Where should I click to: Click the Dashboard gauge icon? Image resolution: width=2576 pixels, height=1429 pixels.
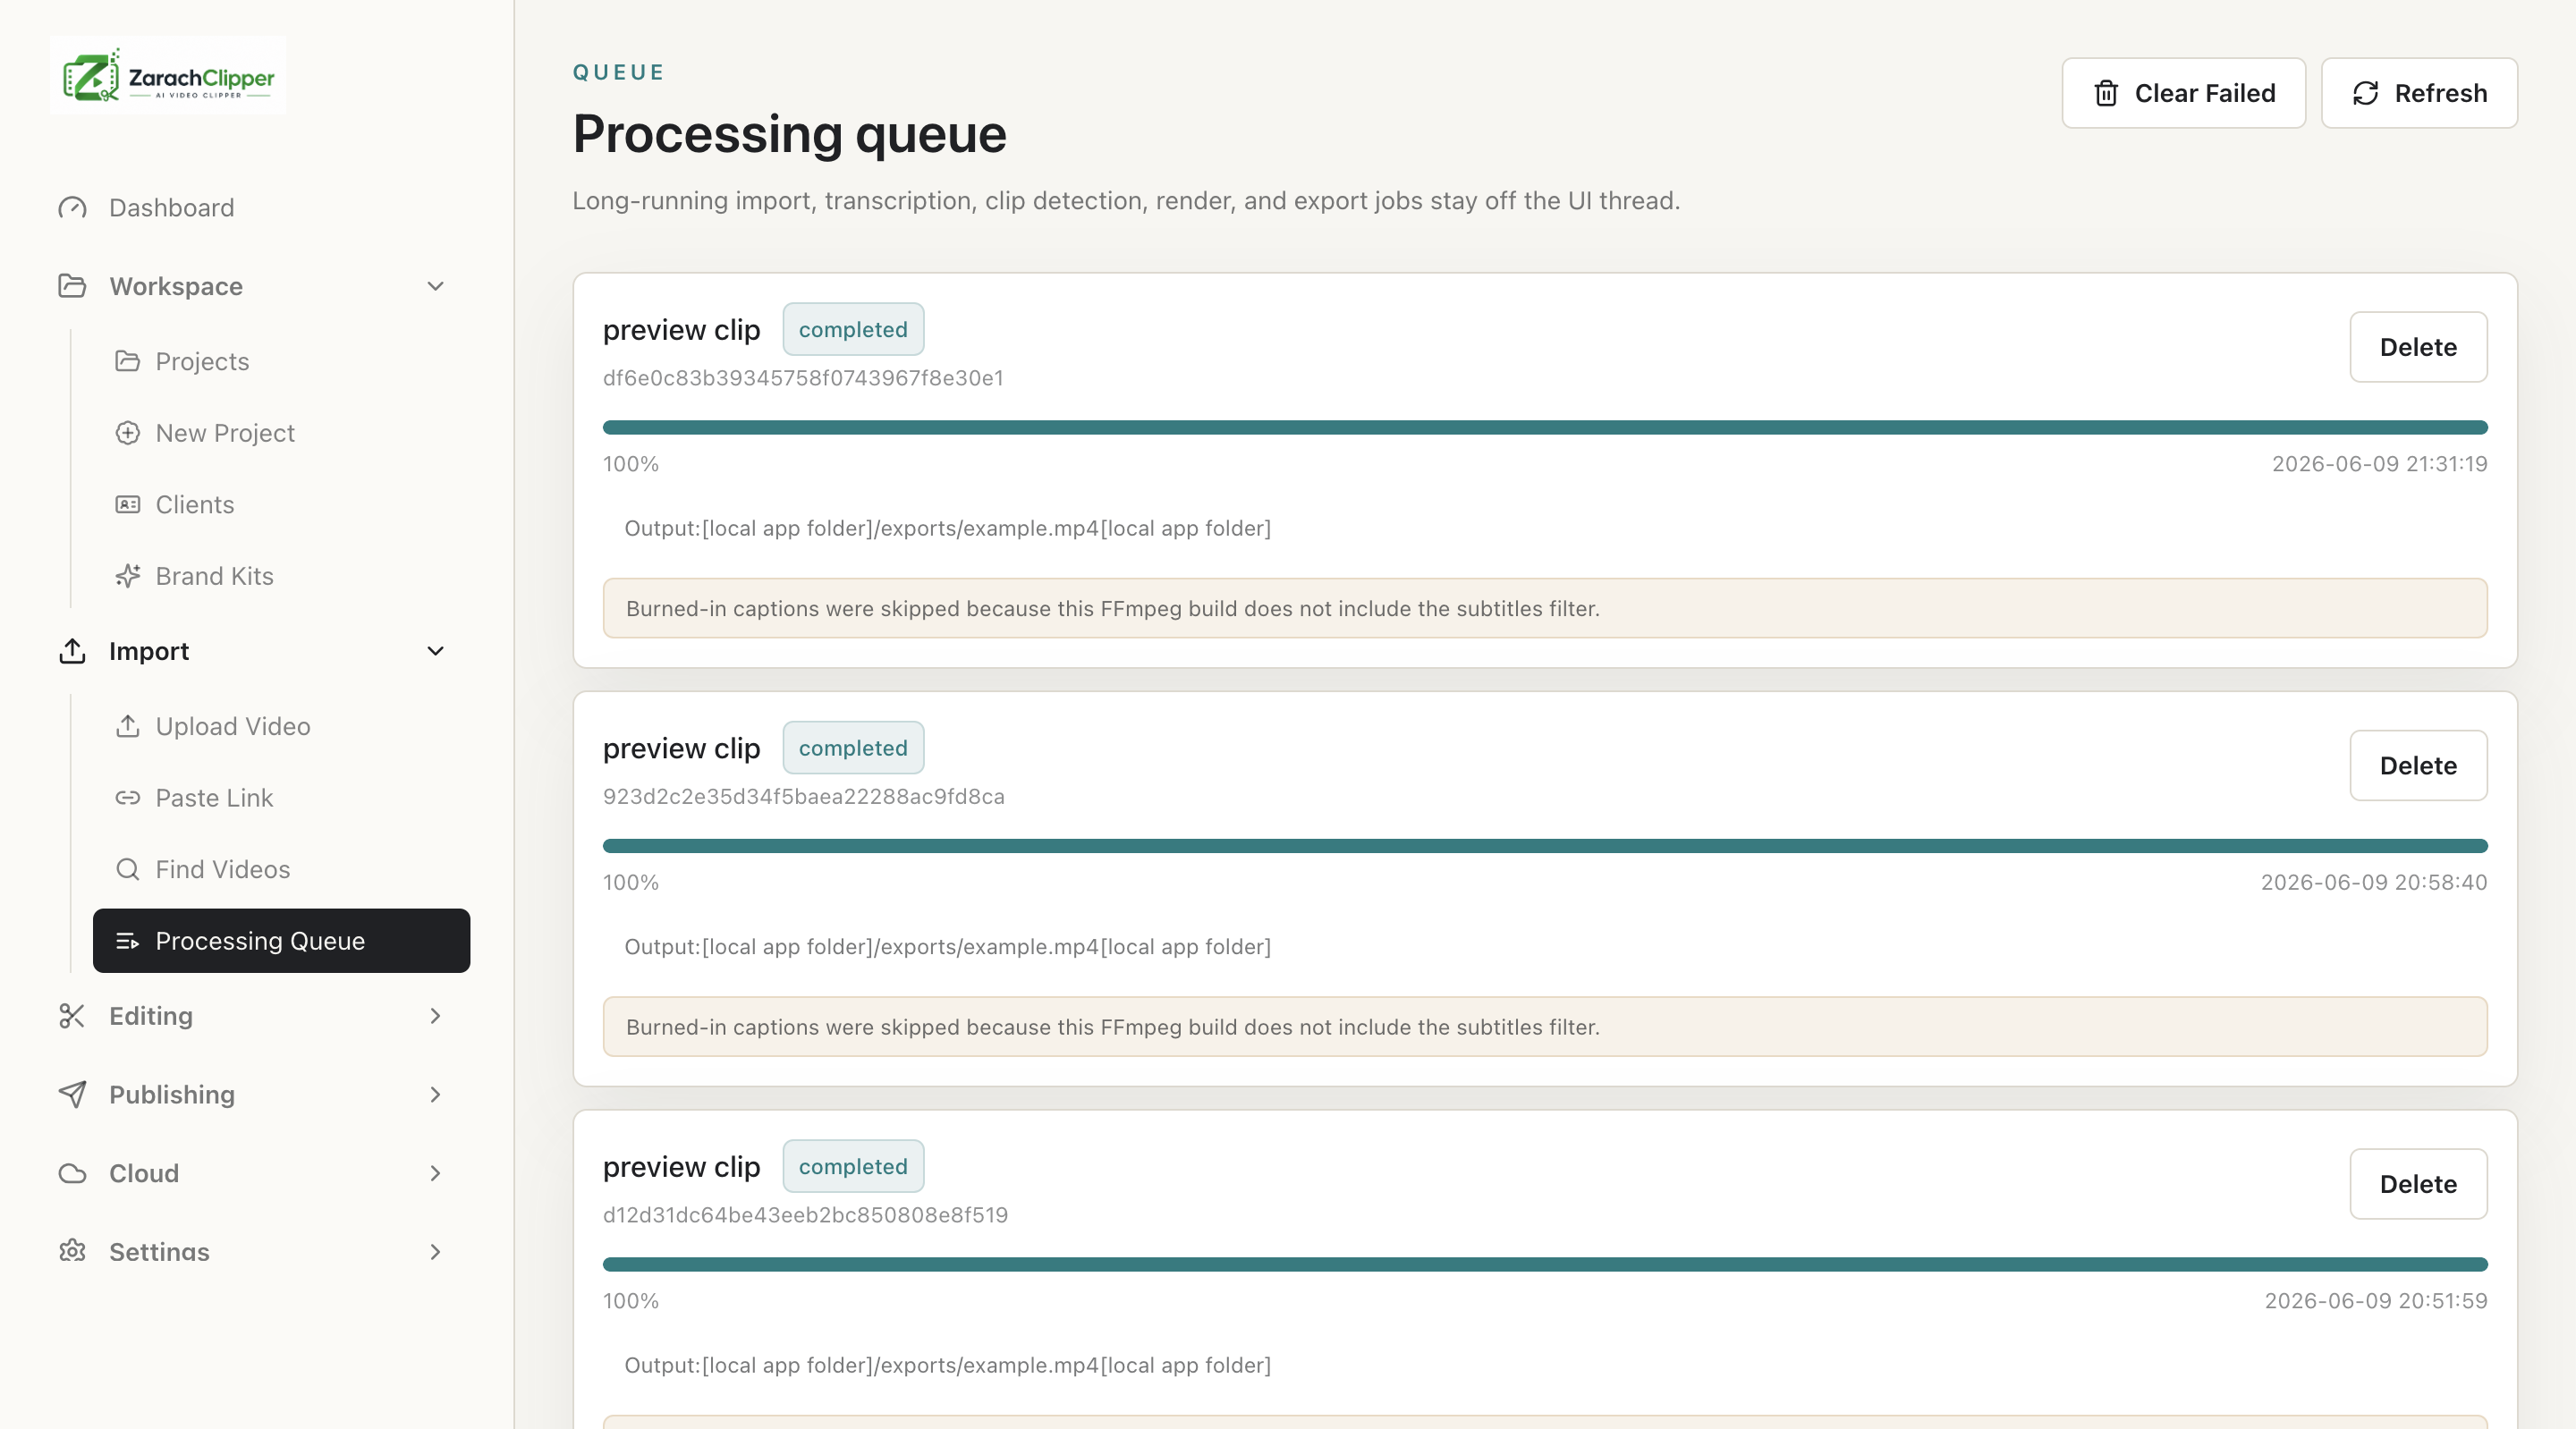[x=72, y=208]
